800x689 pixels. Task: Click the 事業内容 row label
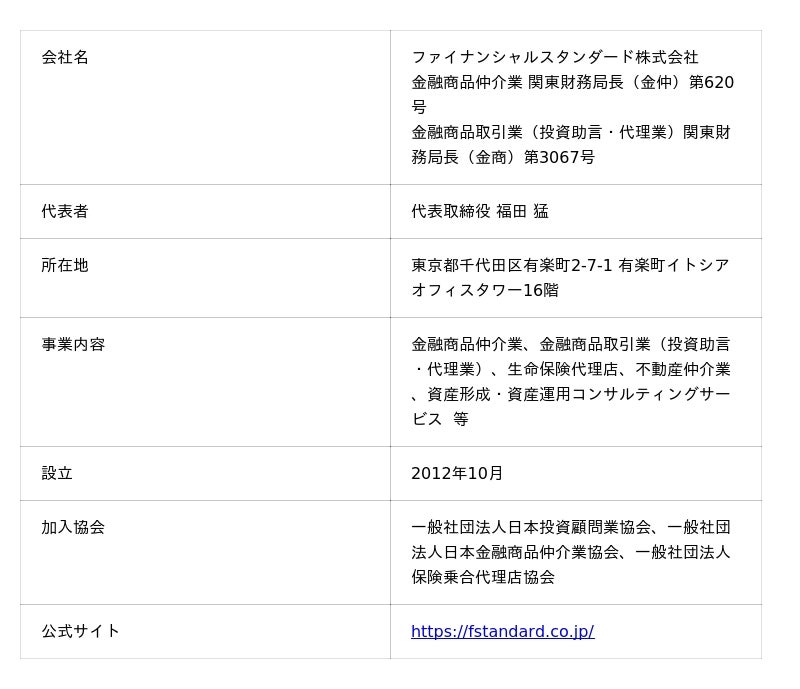pyautogui.click(x=73, y=345)
